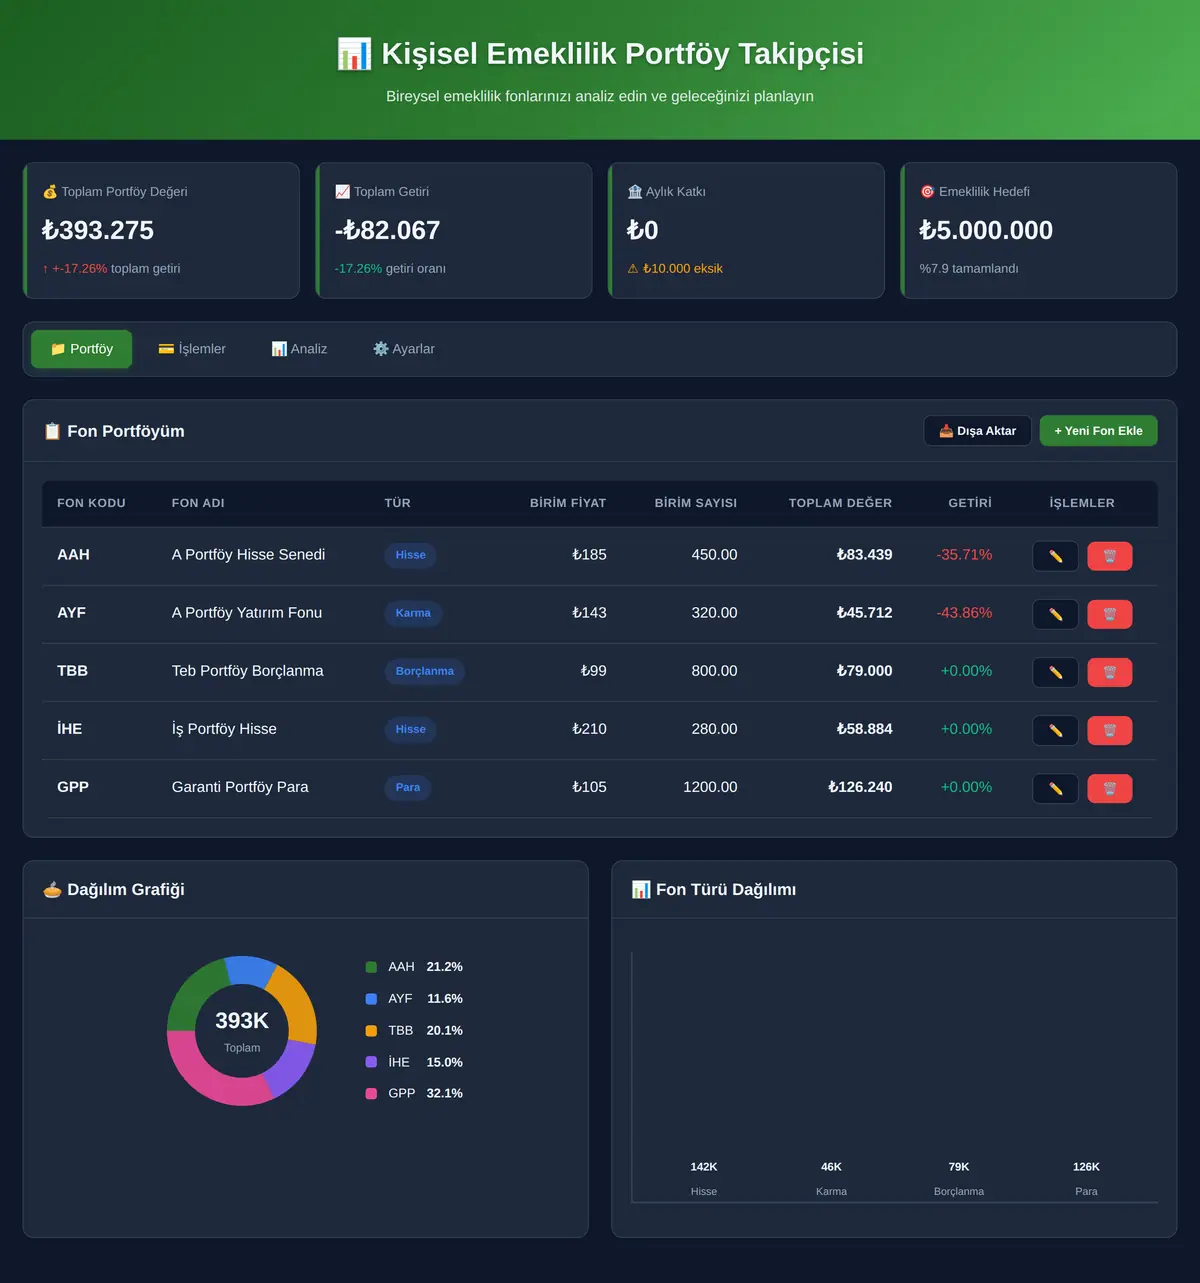Viewport: 1200px width, 1283px height.
Task: Click the Borçlanma tag in TBB row
Action: coord(424,671)
